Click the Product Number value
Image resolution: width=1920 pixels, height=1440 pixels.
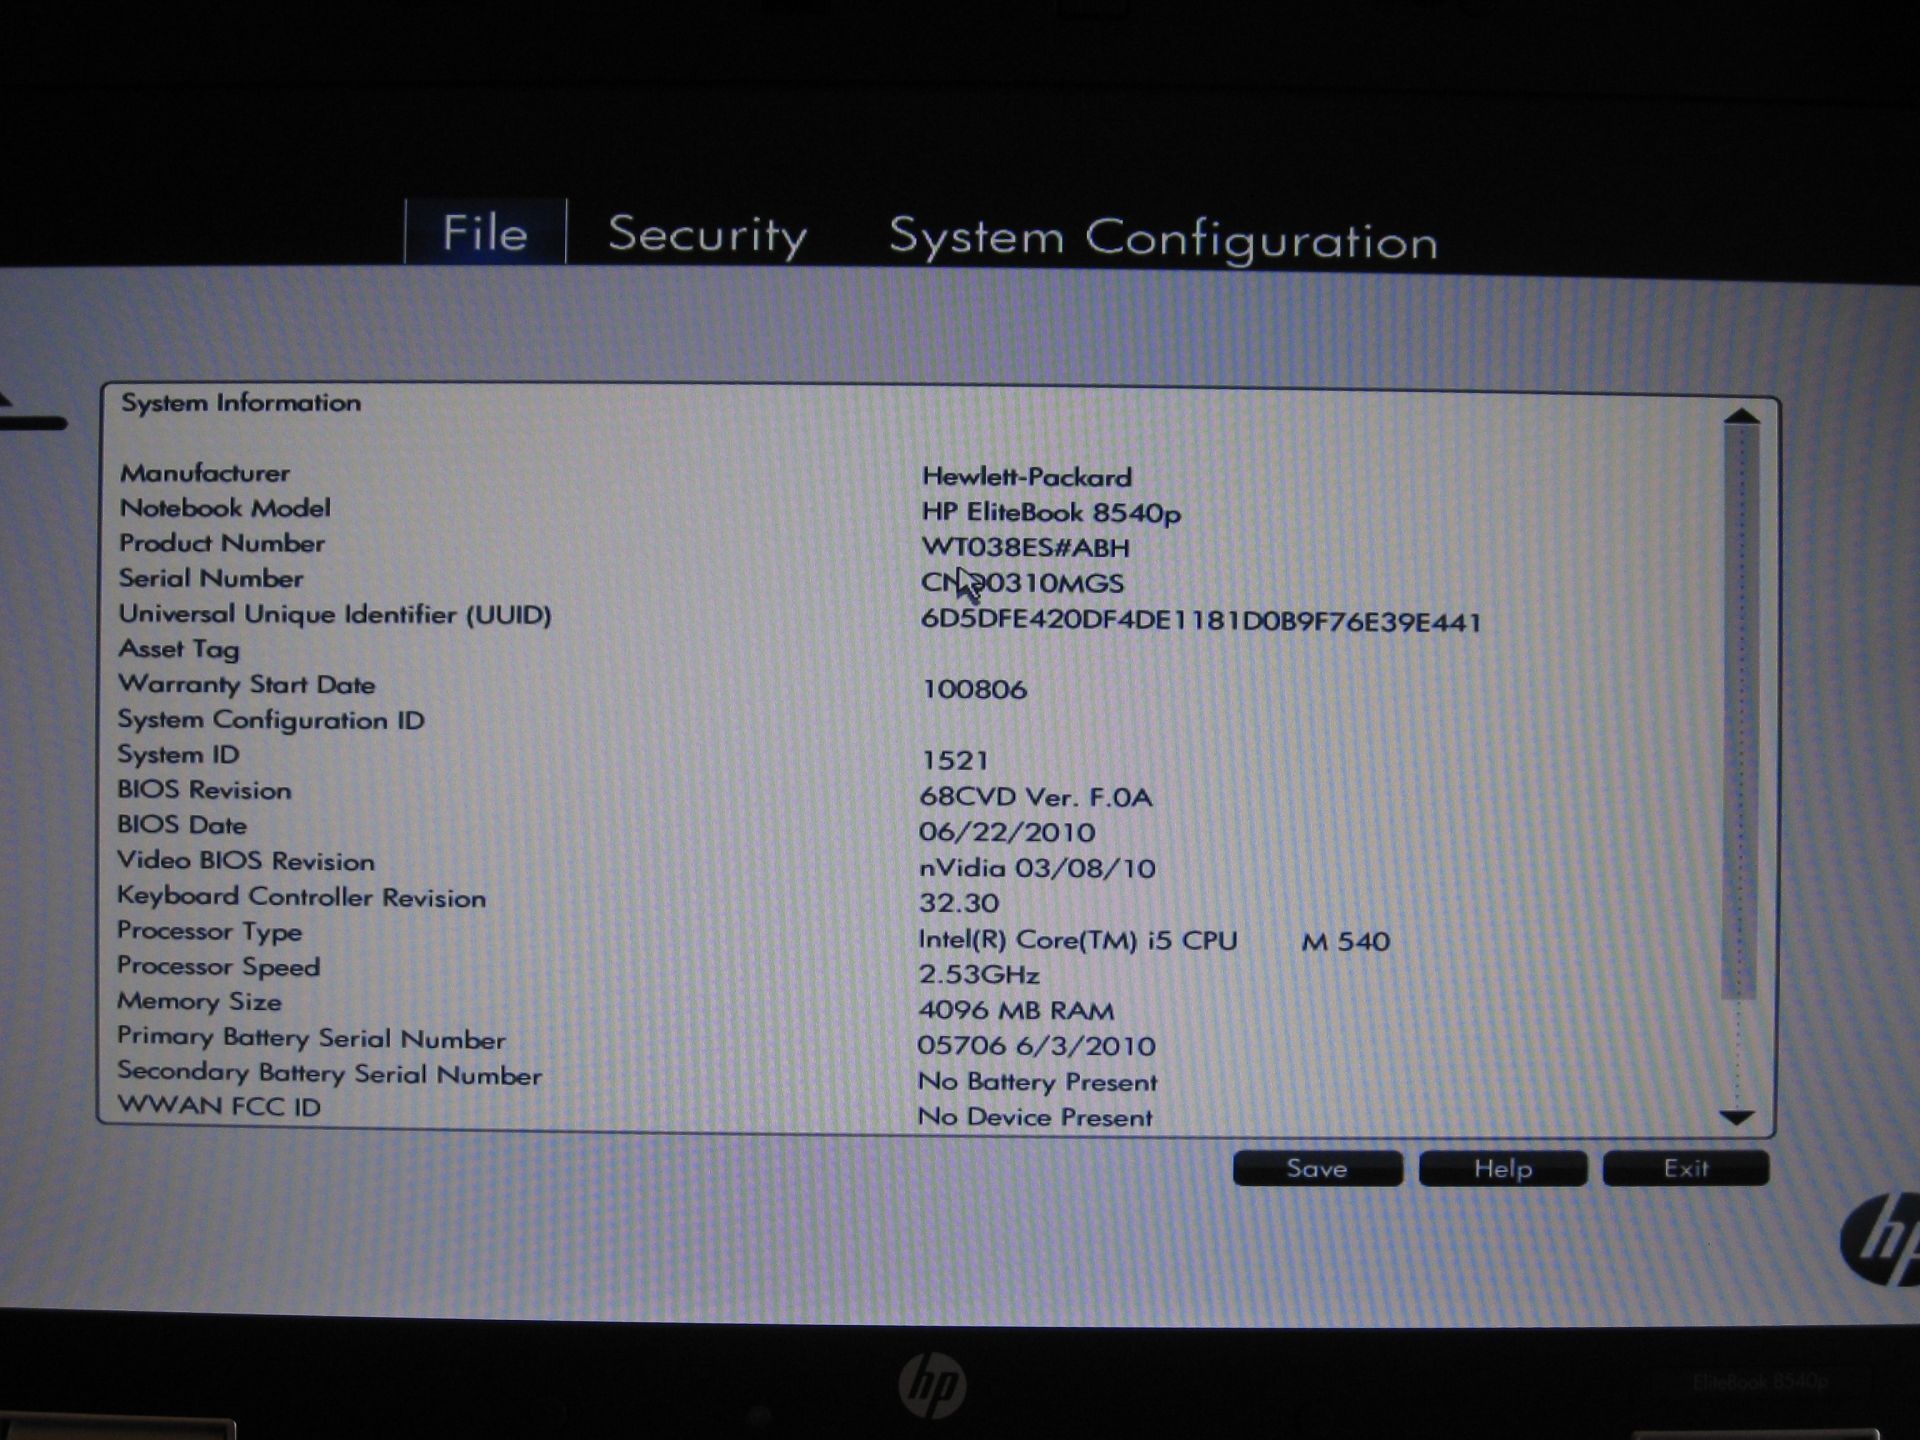coord(1025,547)
